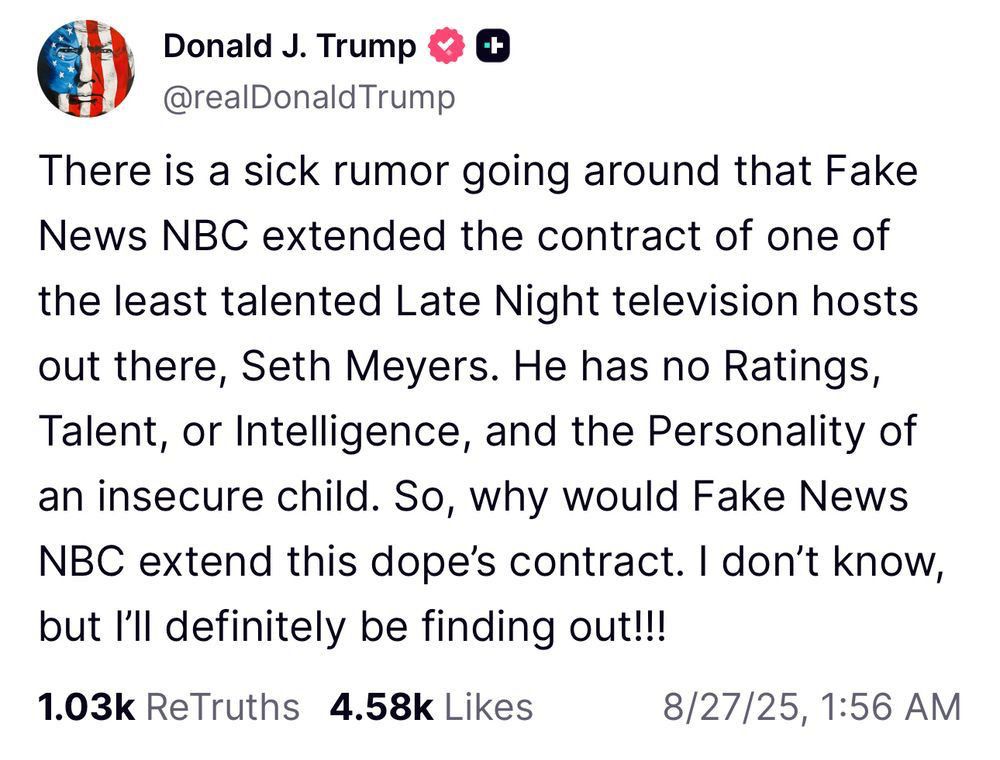Image resolution: width=1000 pixels, height=760 pixels.
Task: Click the pink verified checkmark badge
Action: point(447,46)
